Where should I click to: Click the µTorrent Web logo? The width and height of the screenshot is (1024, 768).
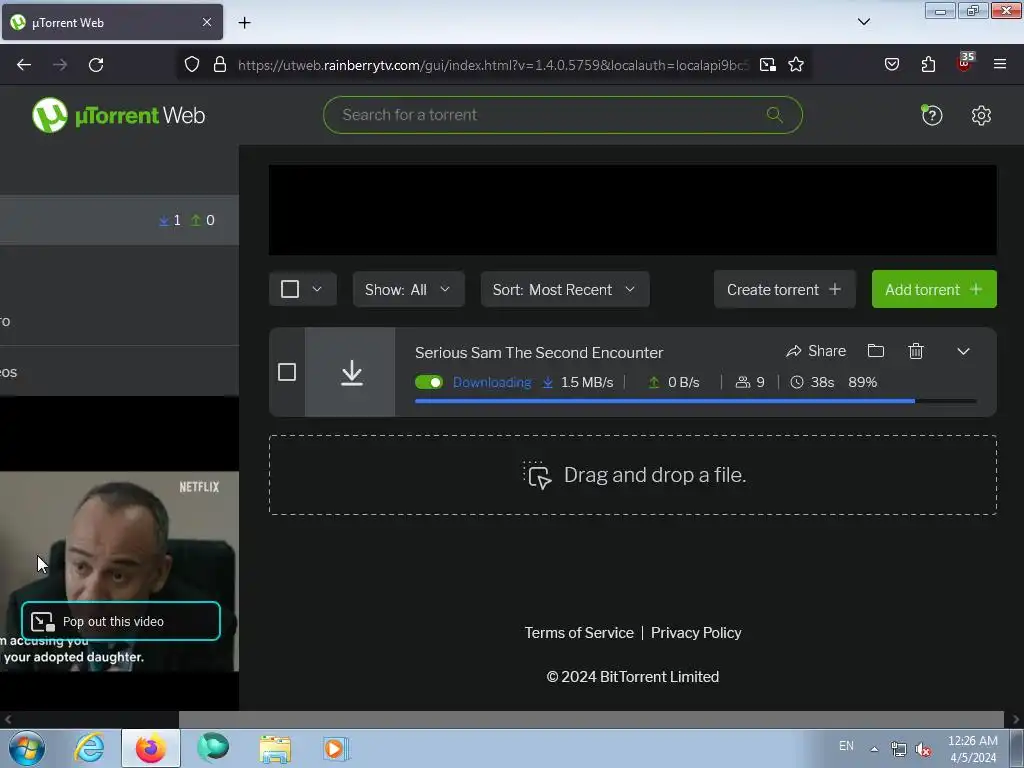[118, 115]
